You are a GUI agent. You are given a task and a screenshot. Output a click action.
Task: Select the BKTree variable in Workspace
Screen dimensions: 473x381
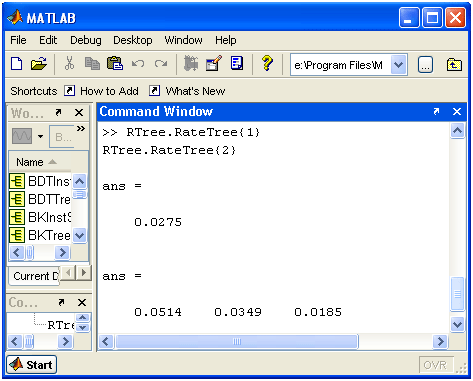pyautogui.click(x=40, y=235)
